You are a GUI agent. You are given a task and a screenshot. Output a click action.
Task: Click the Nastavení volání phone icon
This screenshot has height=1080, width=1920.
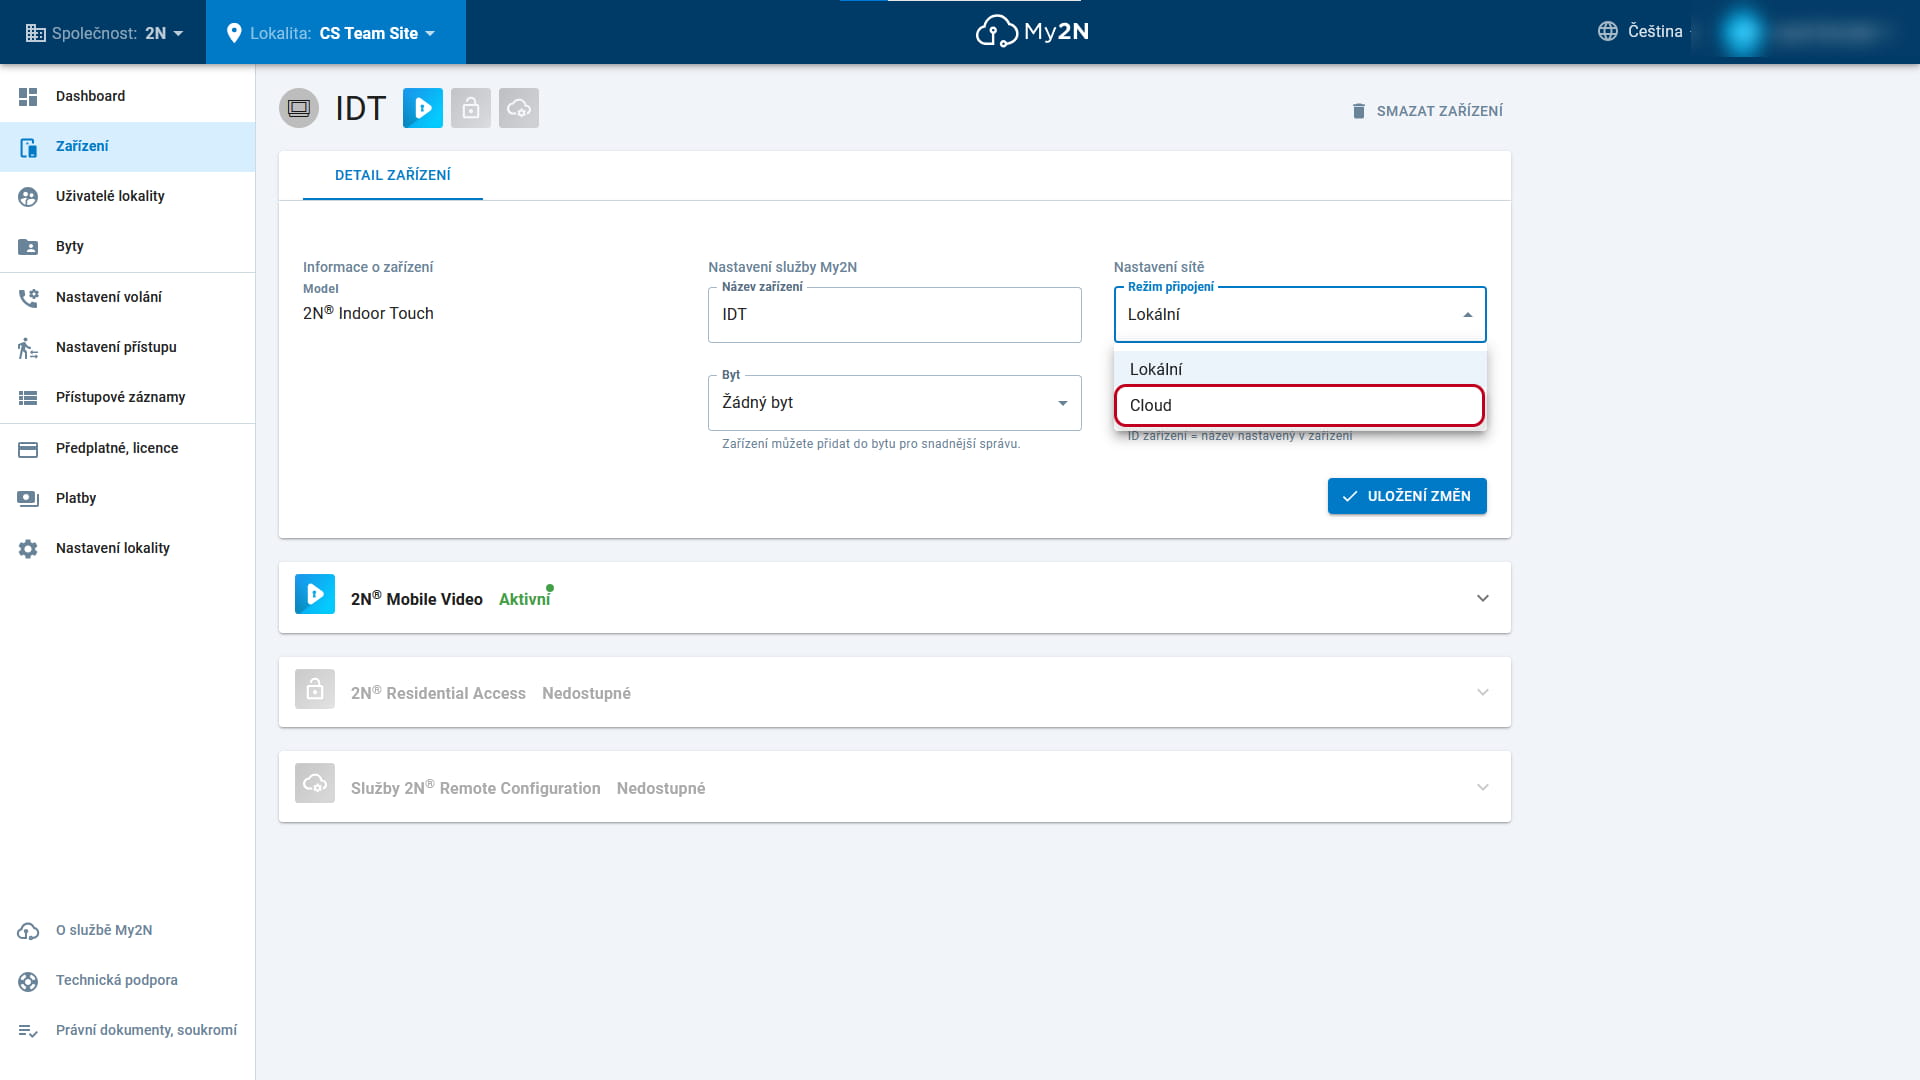click(x=28, y=297)
